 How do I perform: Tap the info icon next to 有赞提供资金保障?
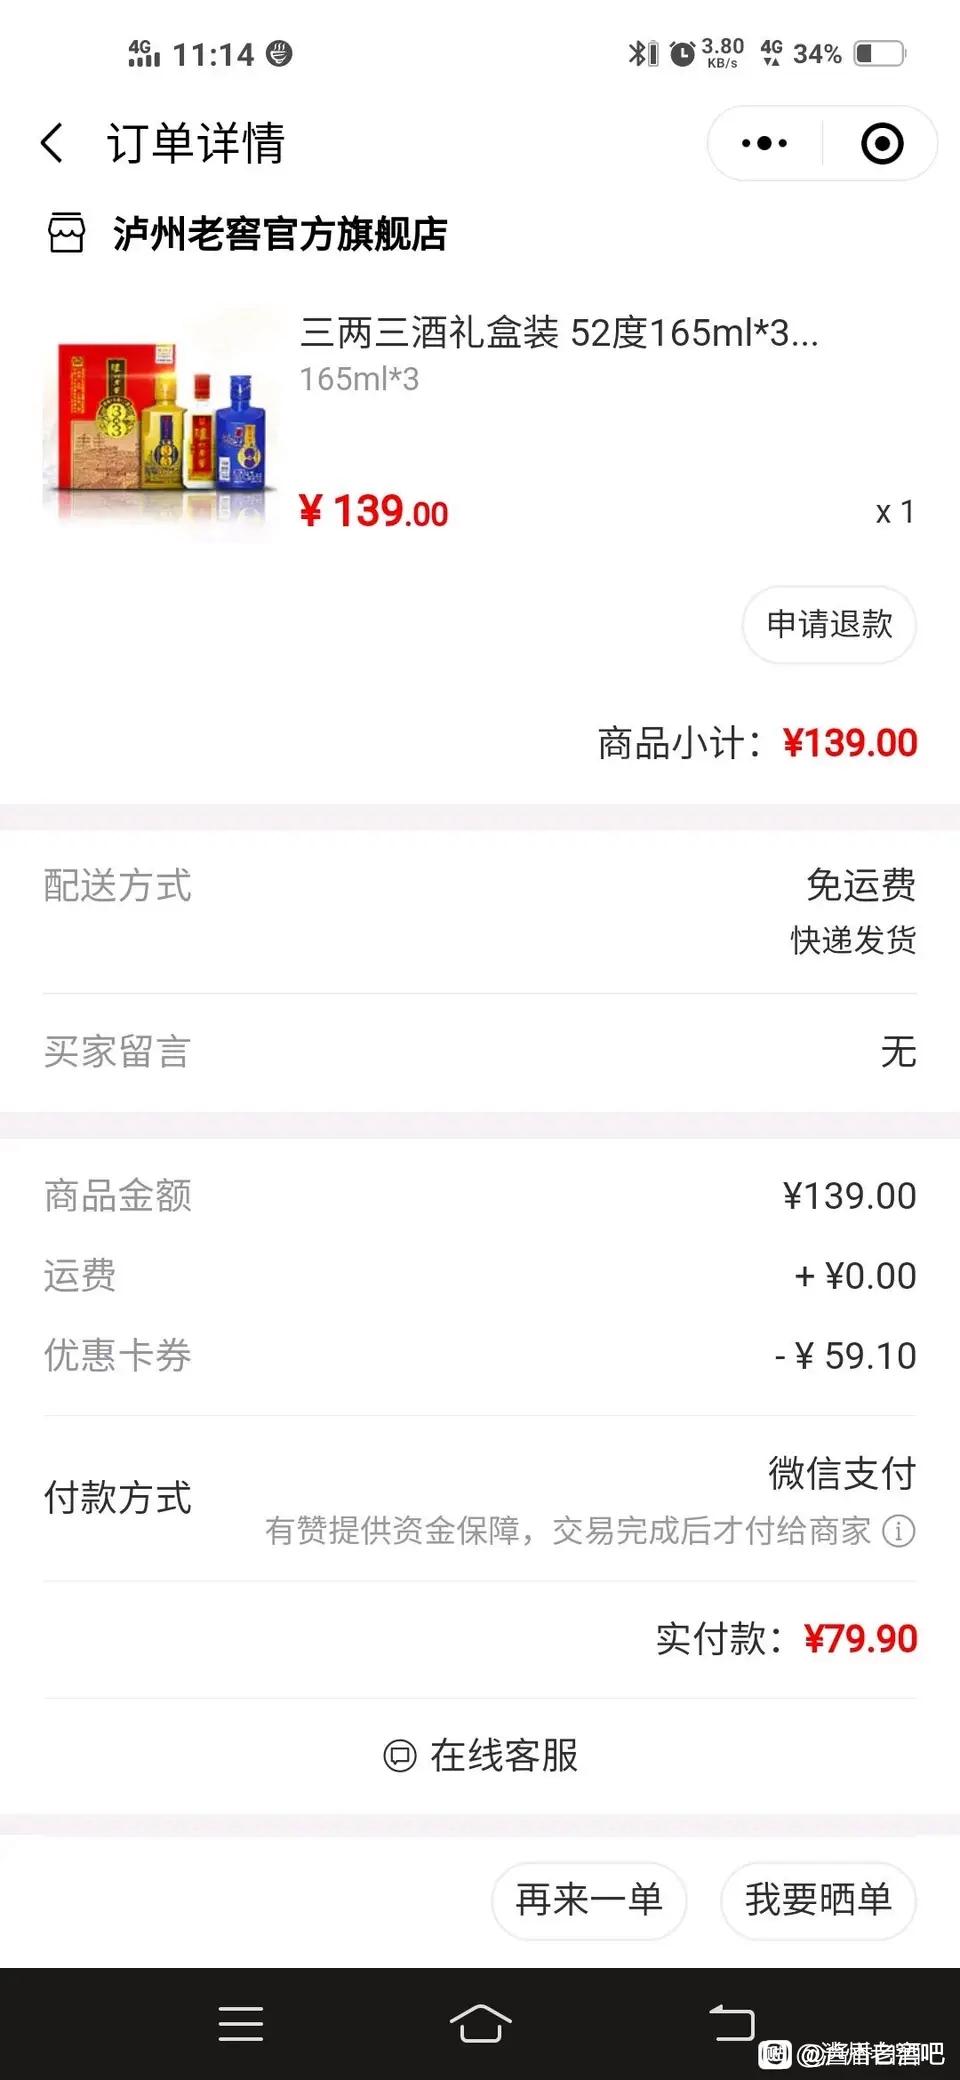click(x=898, y=1530)
